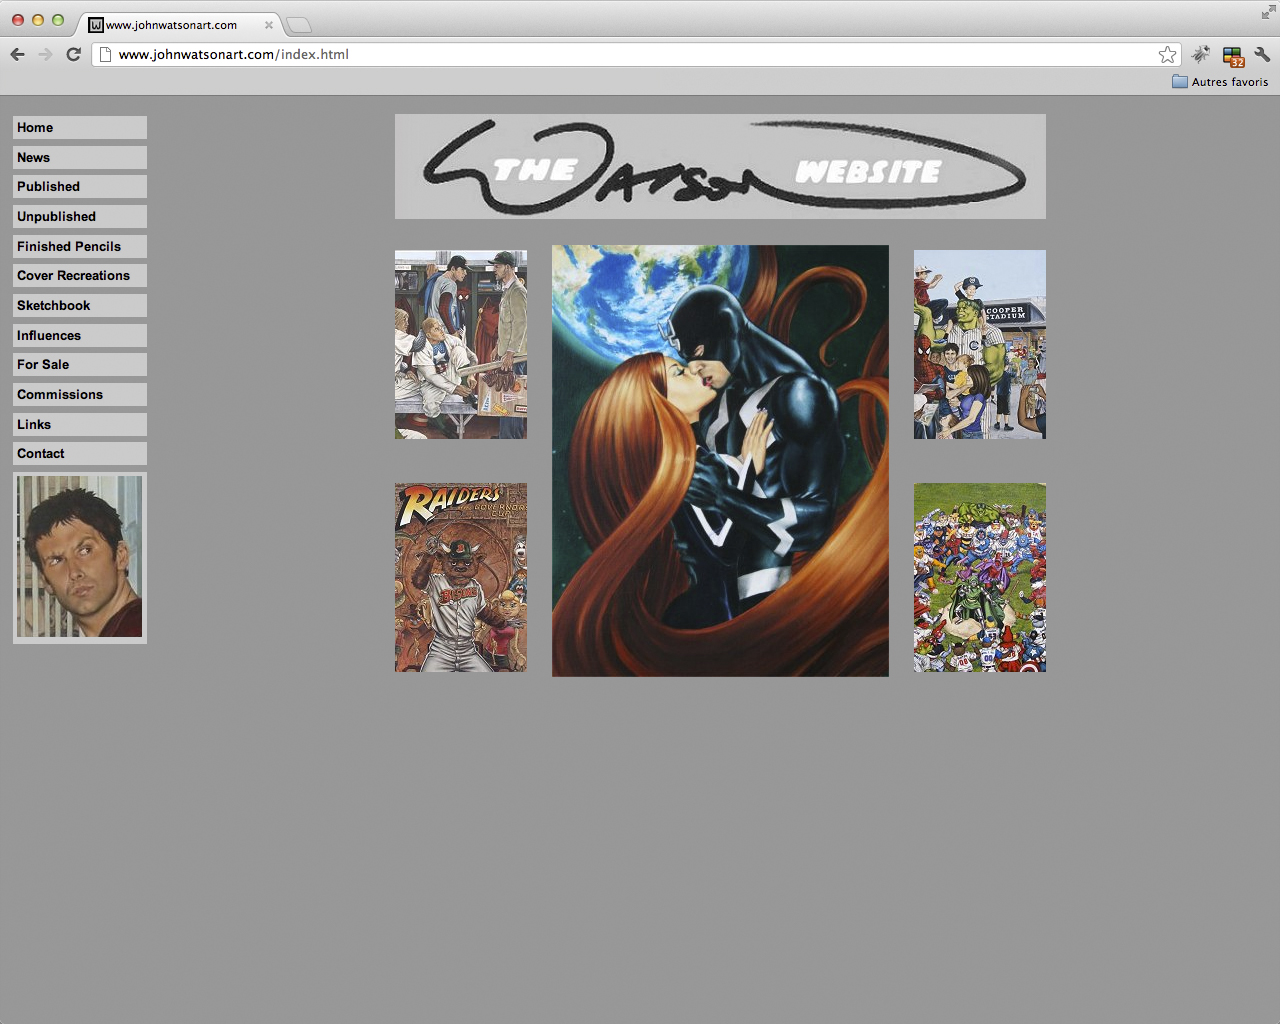Open the Raiders mascot cover thumbnail
Viewport: 1280px width, 1024px height.
tap(461, 578)
